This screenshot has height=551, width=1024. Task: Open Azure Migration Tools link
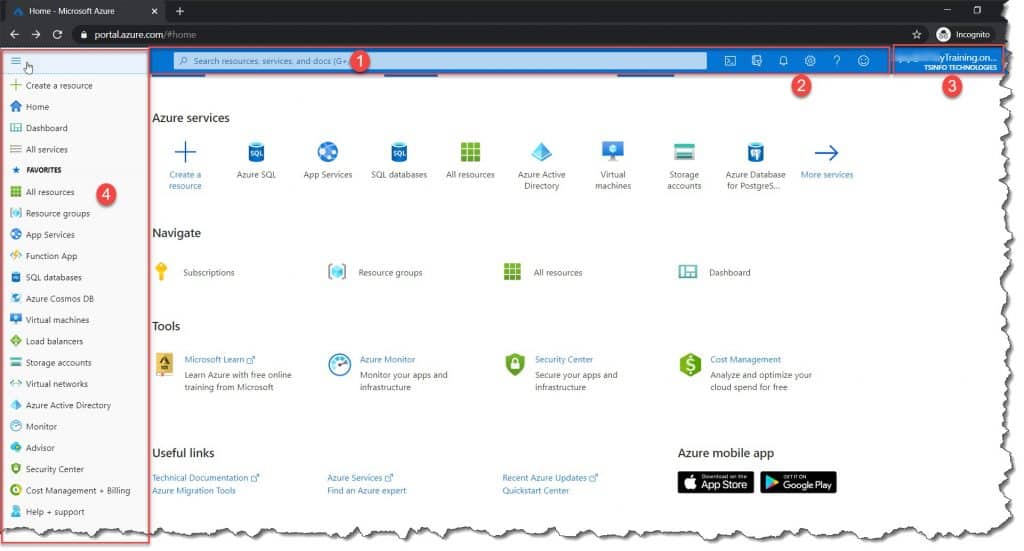click(194, 491)
